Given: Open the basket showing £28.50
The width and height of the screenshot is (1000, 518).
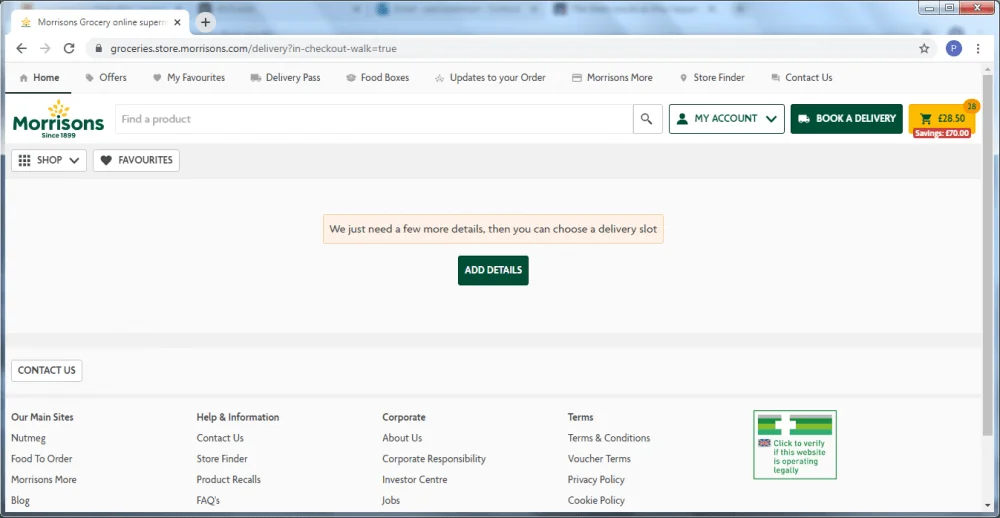Looking at the screenshot, I should (x=942, y=118).
